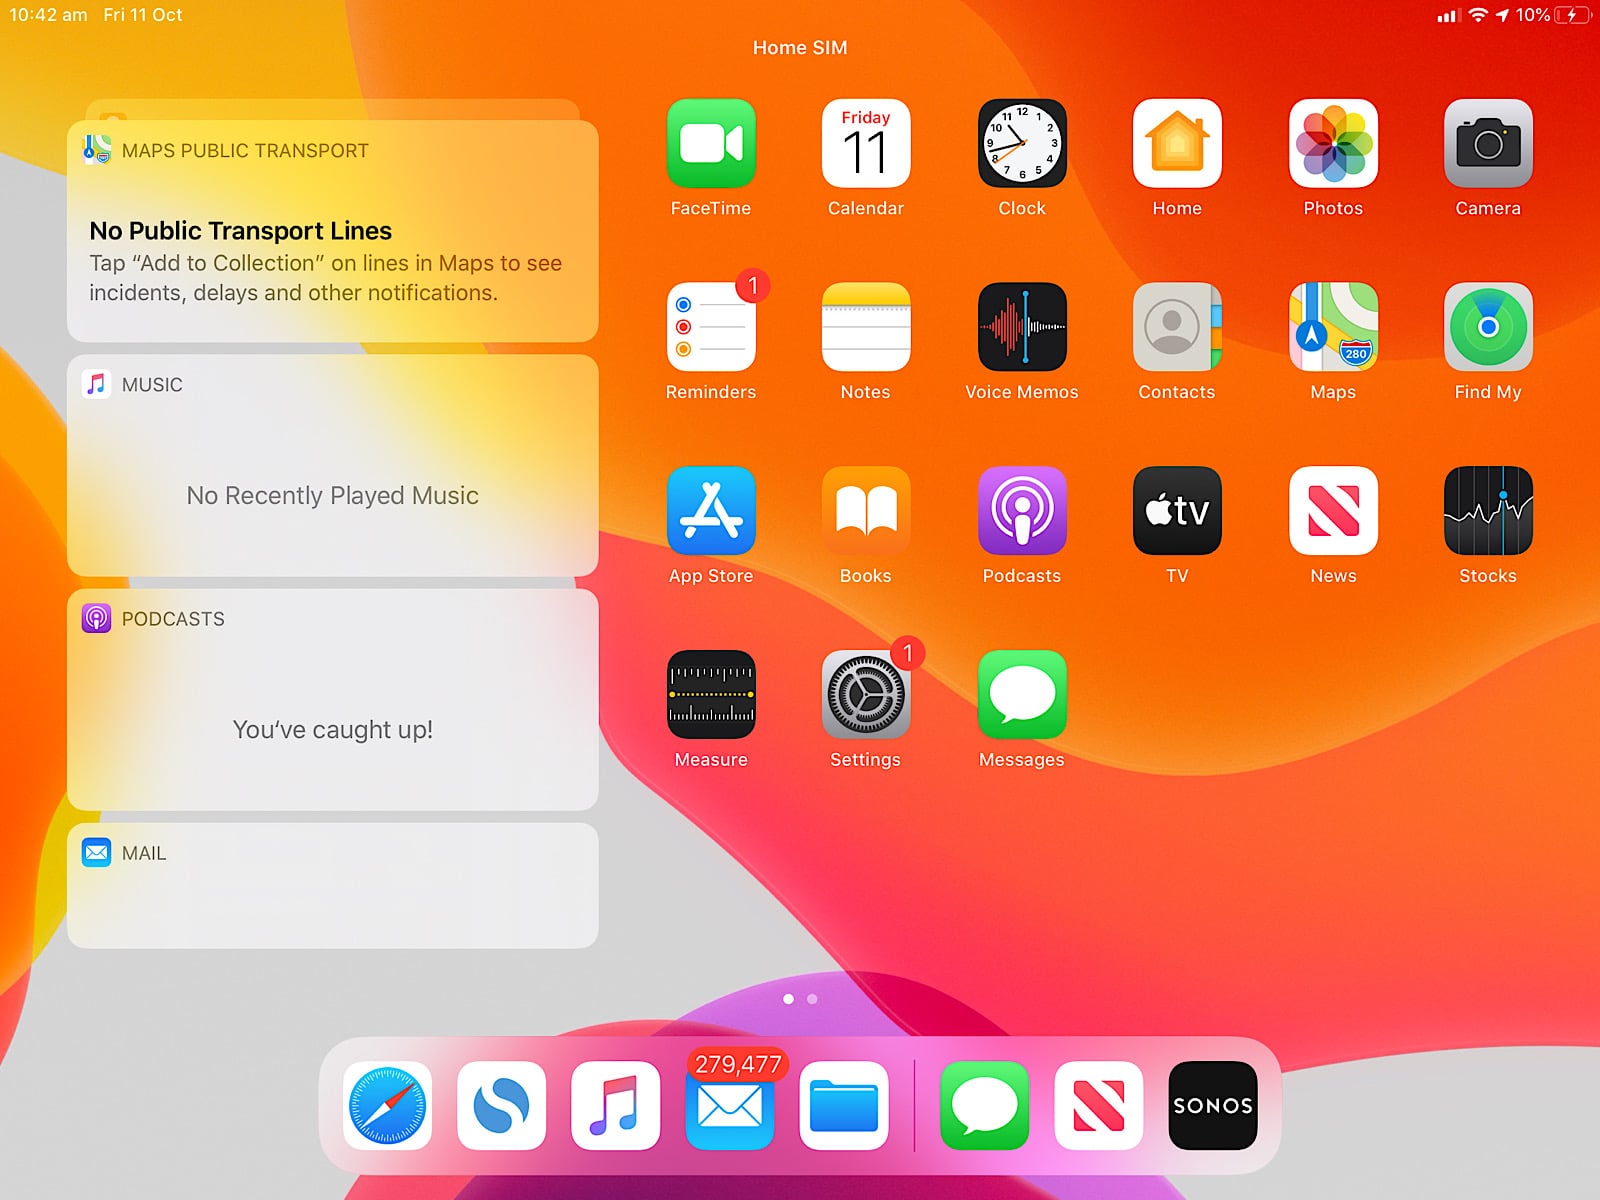Open Reminders app with badge
Image resolution: width=1600 pixels, height=1200 pixels.
710,327
